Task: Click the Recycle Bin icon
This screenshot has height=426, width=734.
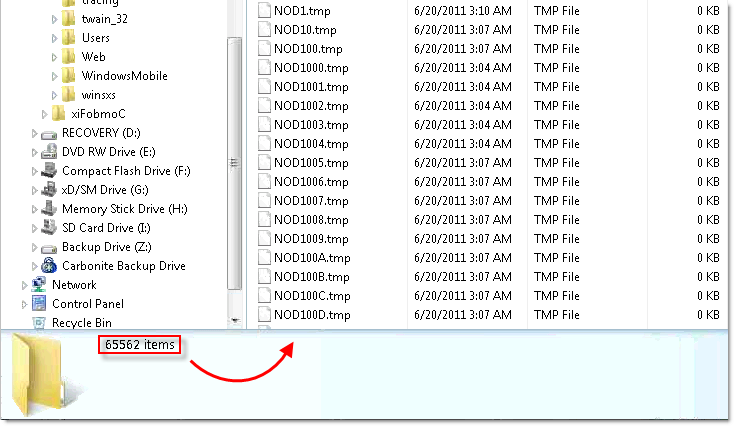Action: pos(39,323)
